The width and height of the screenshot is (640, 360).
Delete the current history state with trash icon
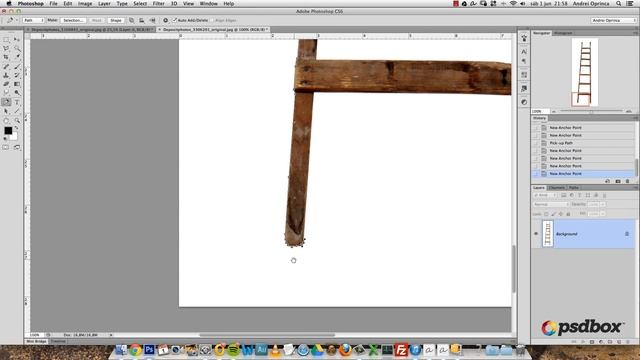click(x=627, y=181)
